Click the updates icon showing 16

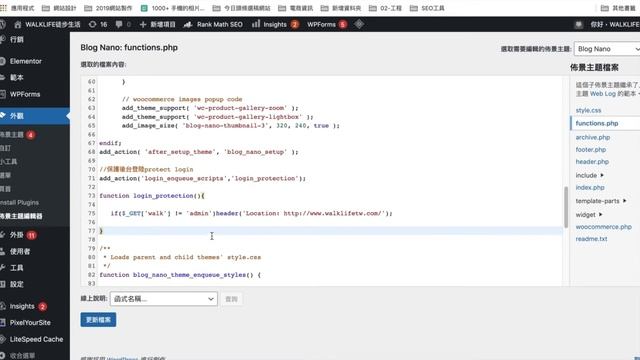98,24
